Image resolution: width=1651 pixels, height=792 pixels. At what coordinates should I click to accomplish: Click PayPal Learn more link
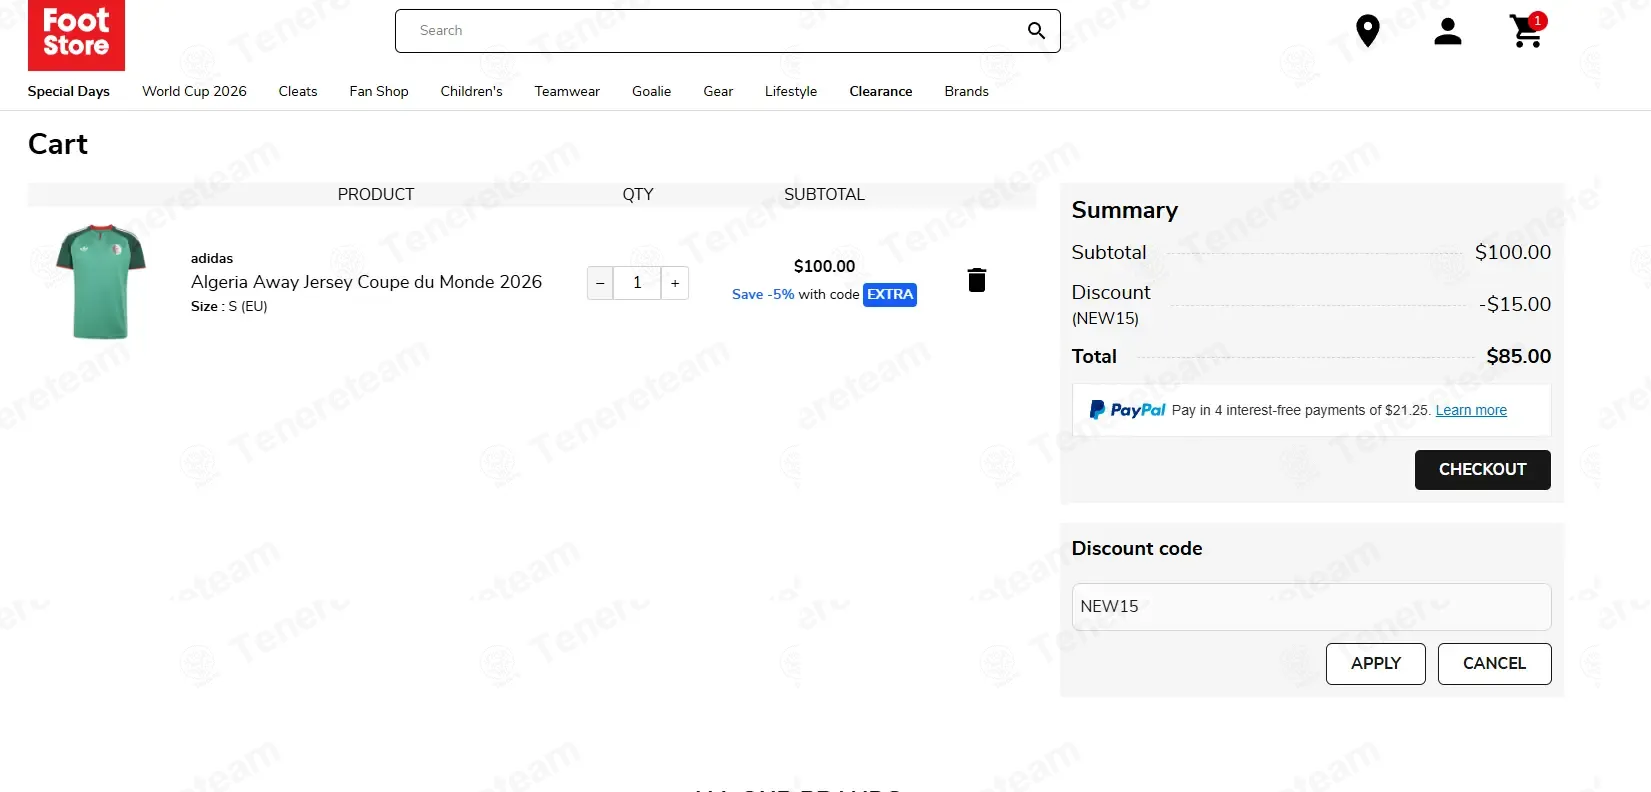(x=1471, y=410)
